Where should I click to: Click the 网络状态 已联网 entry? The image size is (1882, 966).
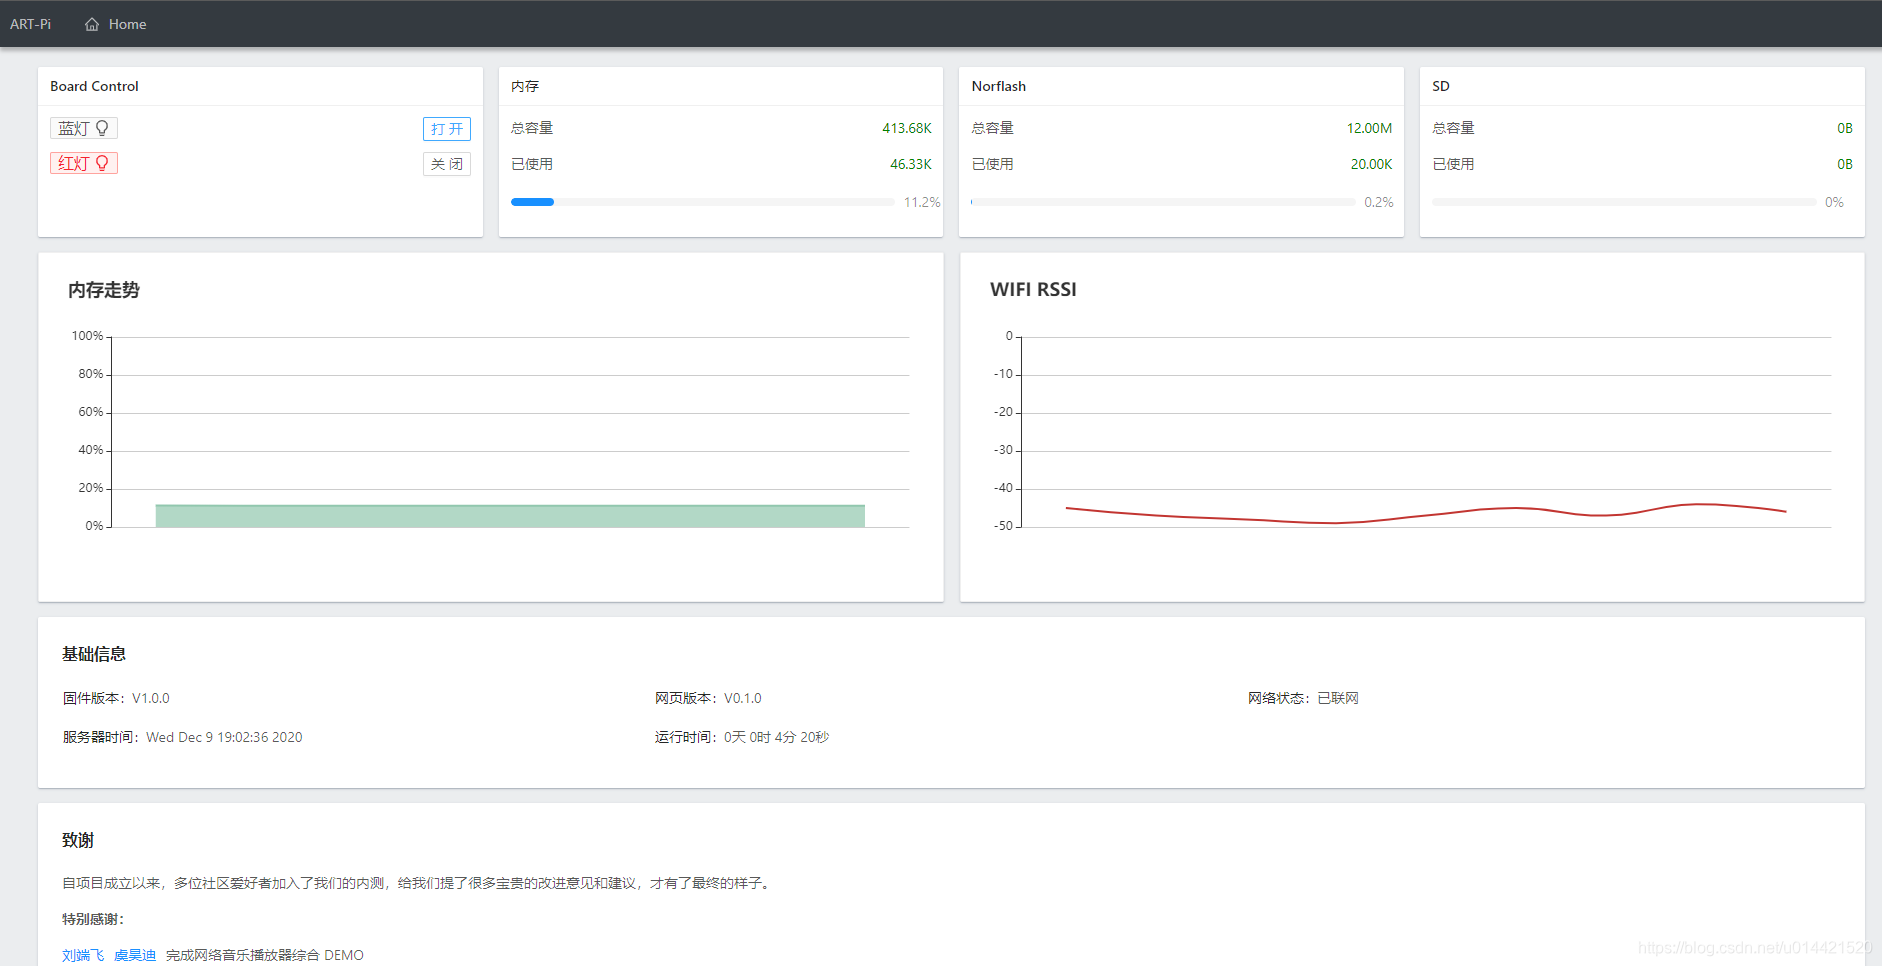coord(1303,698)
